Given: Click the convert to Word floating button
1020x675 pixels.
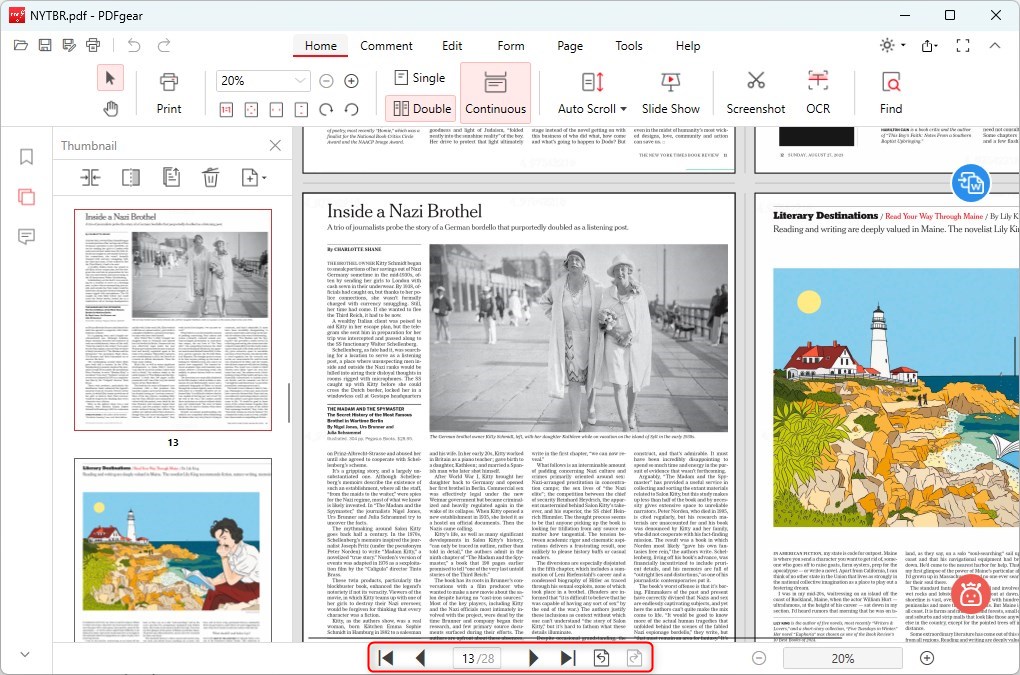Looking at the screenshot, I should pos(971,183).
